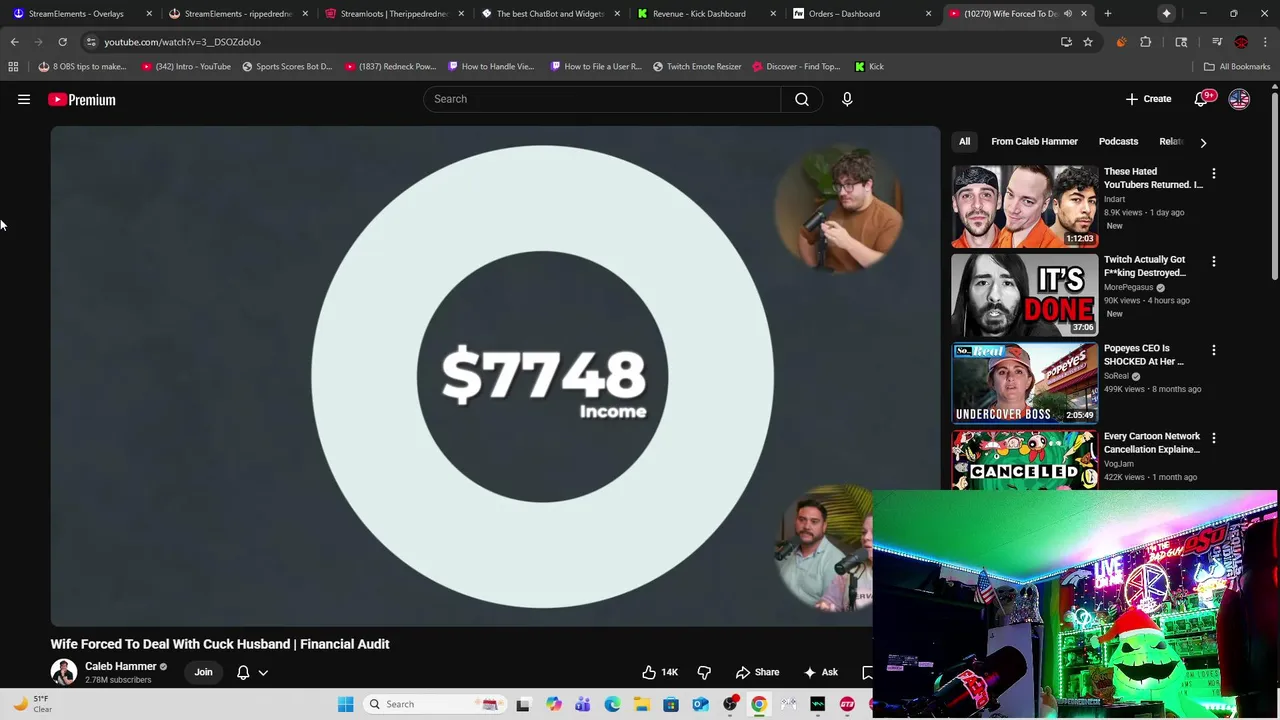The width and height of the screenshot is (1280, 720).
Task: Click the Gemini sparkle button in title bar
Action: coord(1167,14)
